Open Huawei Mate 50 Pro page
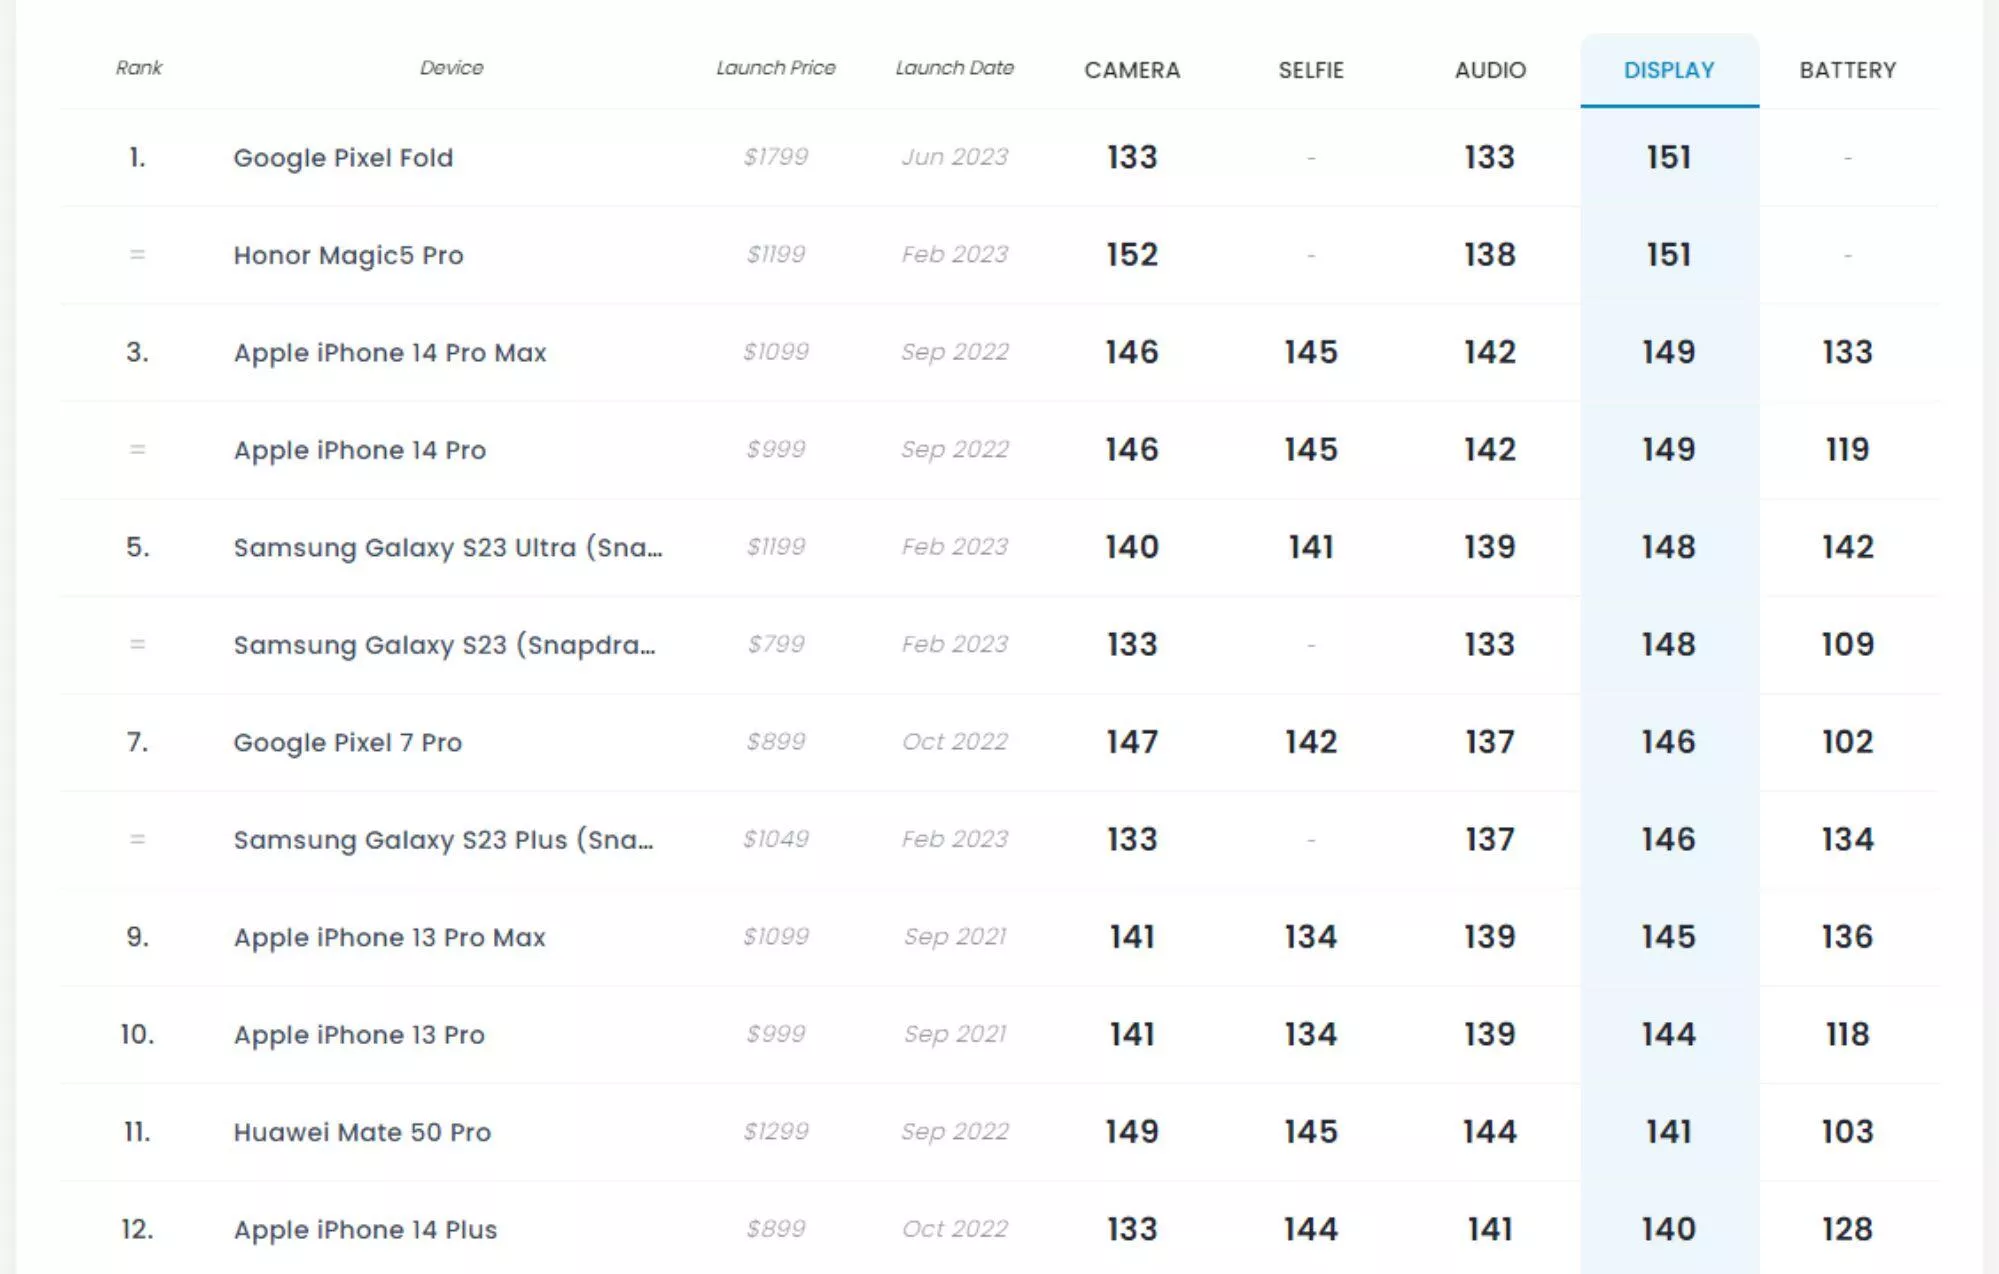 362,1133
